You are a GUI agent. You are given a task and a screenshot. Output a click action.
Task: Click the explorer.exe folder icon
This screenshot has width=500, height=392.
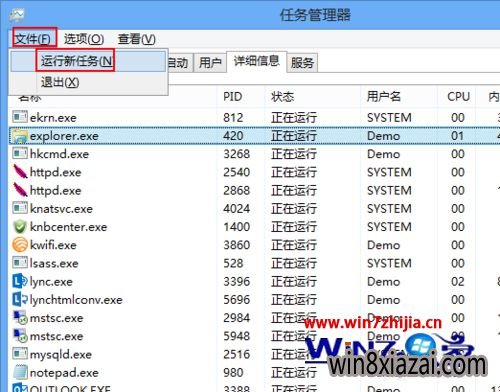[x=20, y=136]
